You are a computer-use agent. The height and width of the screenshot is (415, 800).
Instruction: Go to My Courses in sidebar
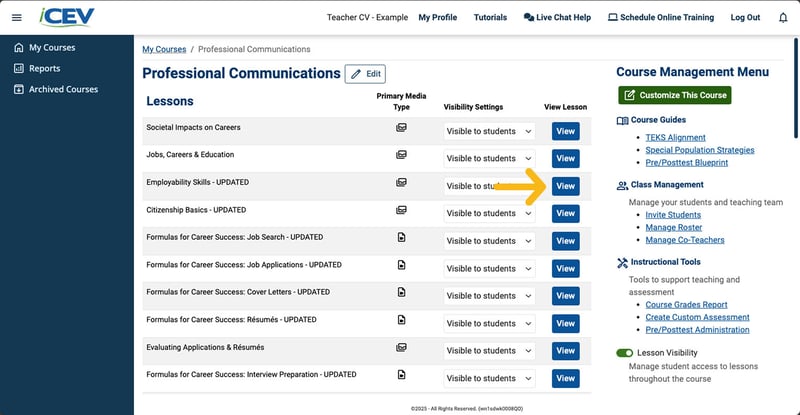point(45,47)
